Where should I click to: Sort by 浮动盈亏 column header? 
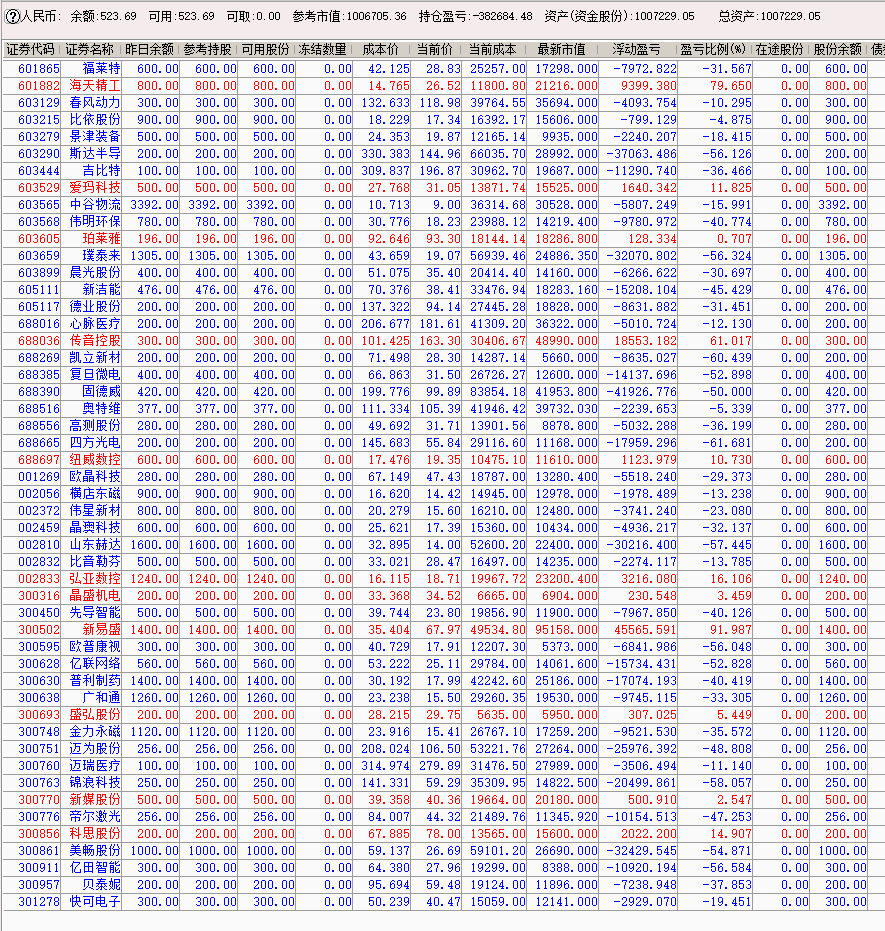pyautogui.click(x=637, y=49)
